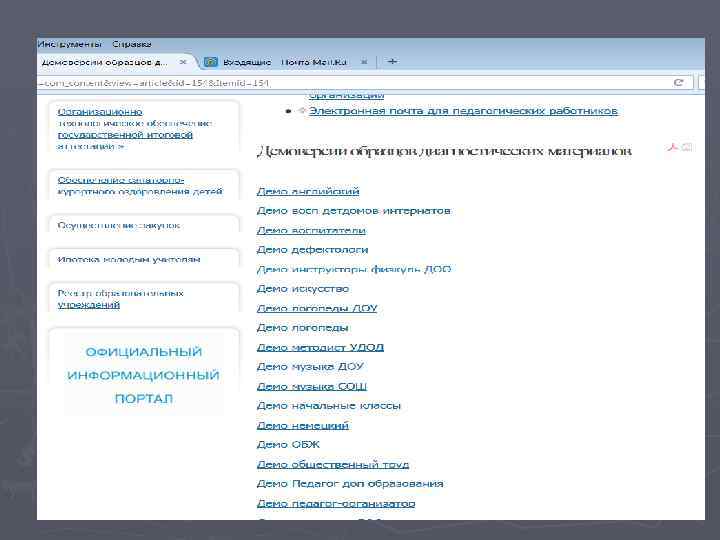Open the Демо логопеды ДОУ link
This screenshot has width=720, height=540.
pos(317,309)
